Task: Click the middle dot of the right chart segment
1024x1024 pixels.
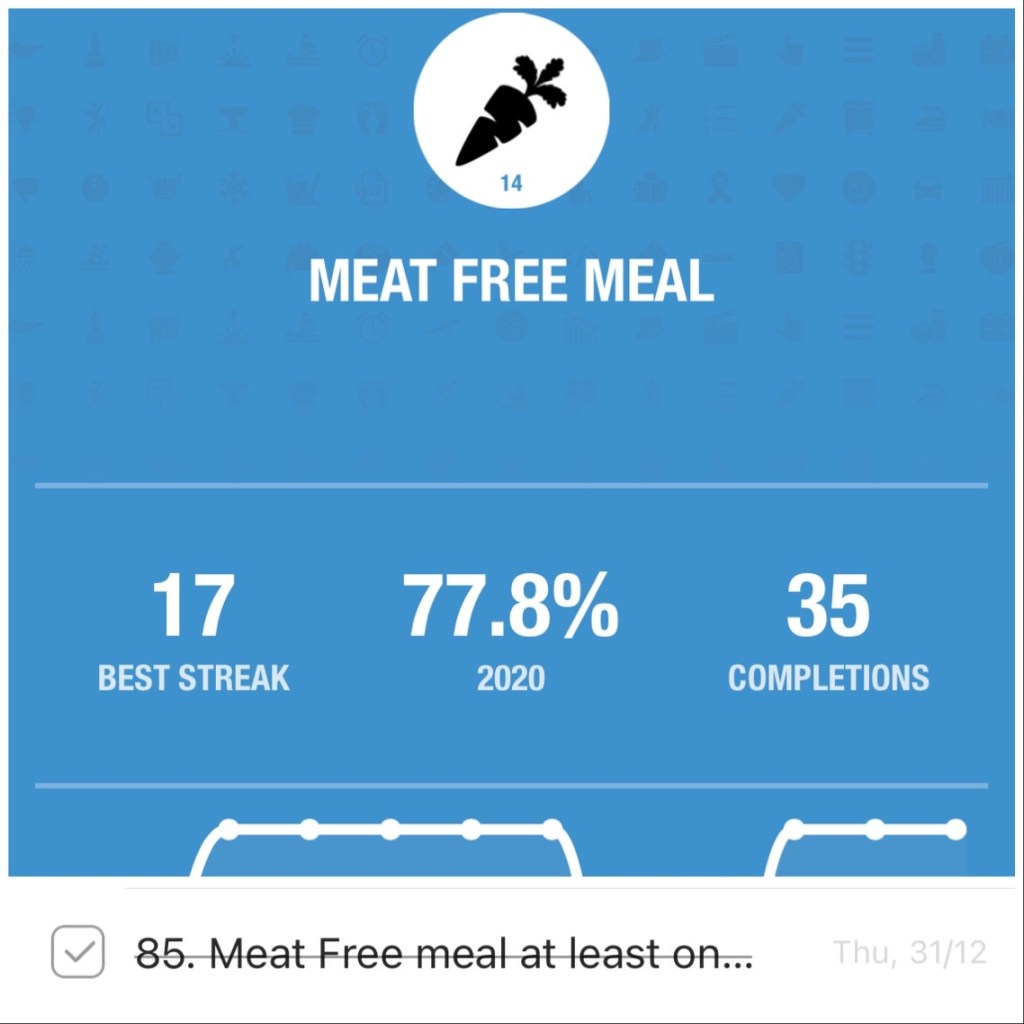Action: click(875, 829)
